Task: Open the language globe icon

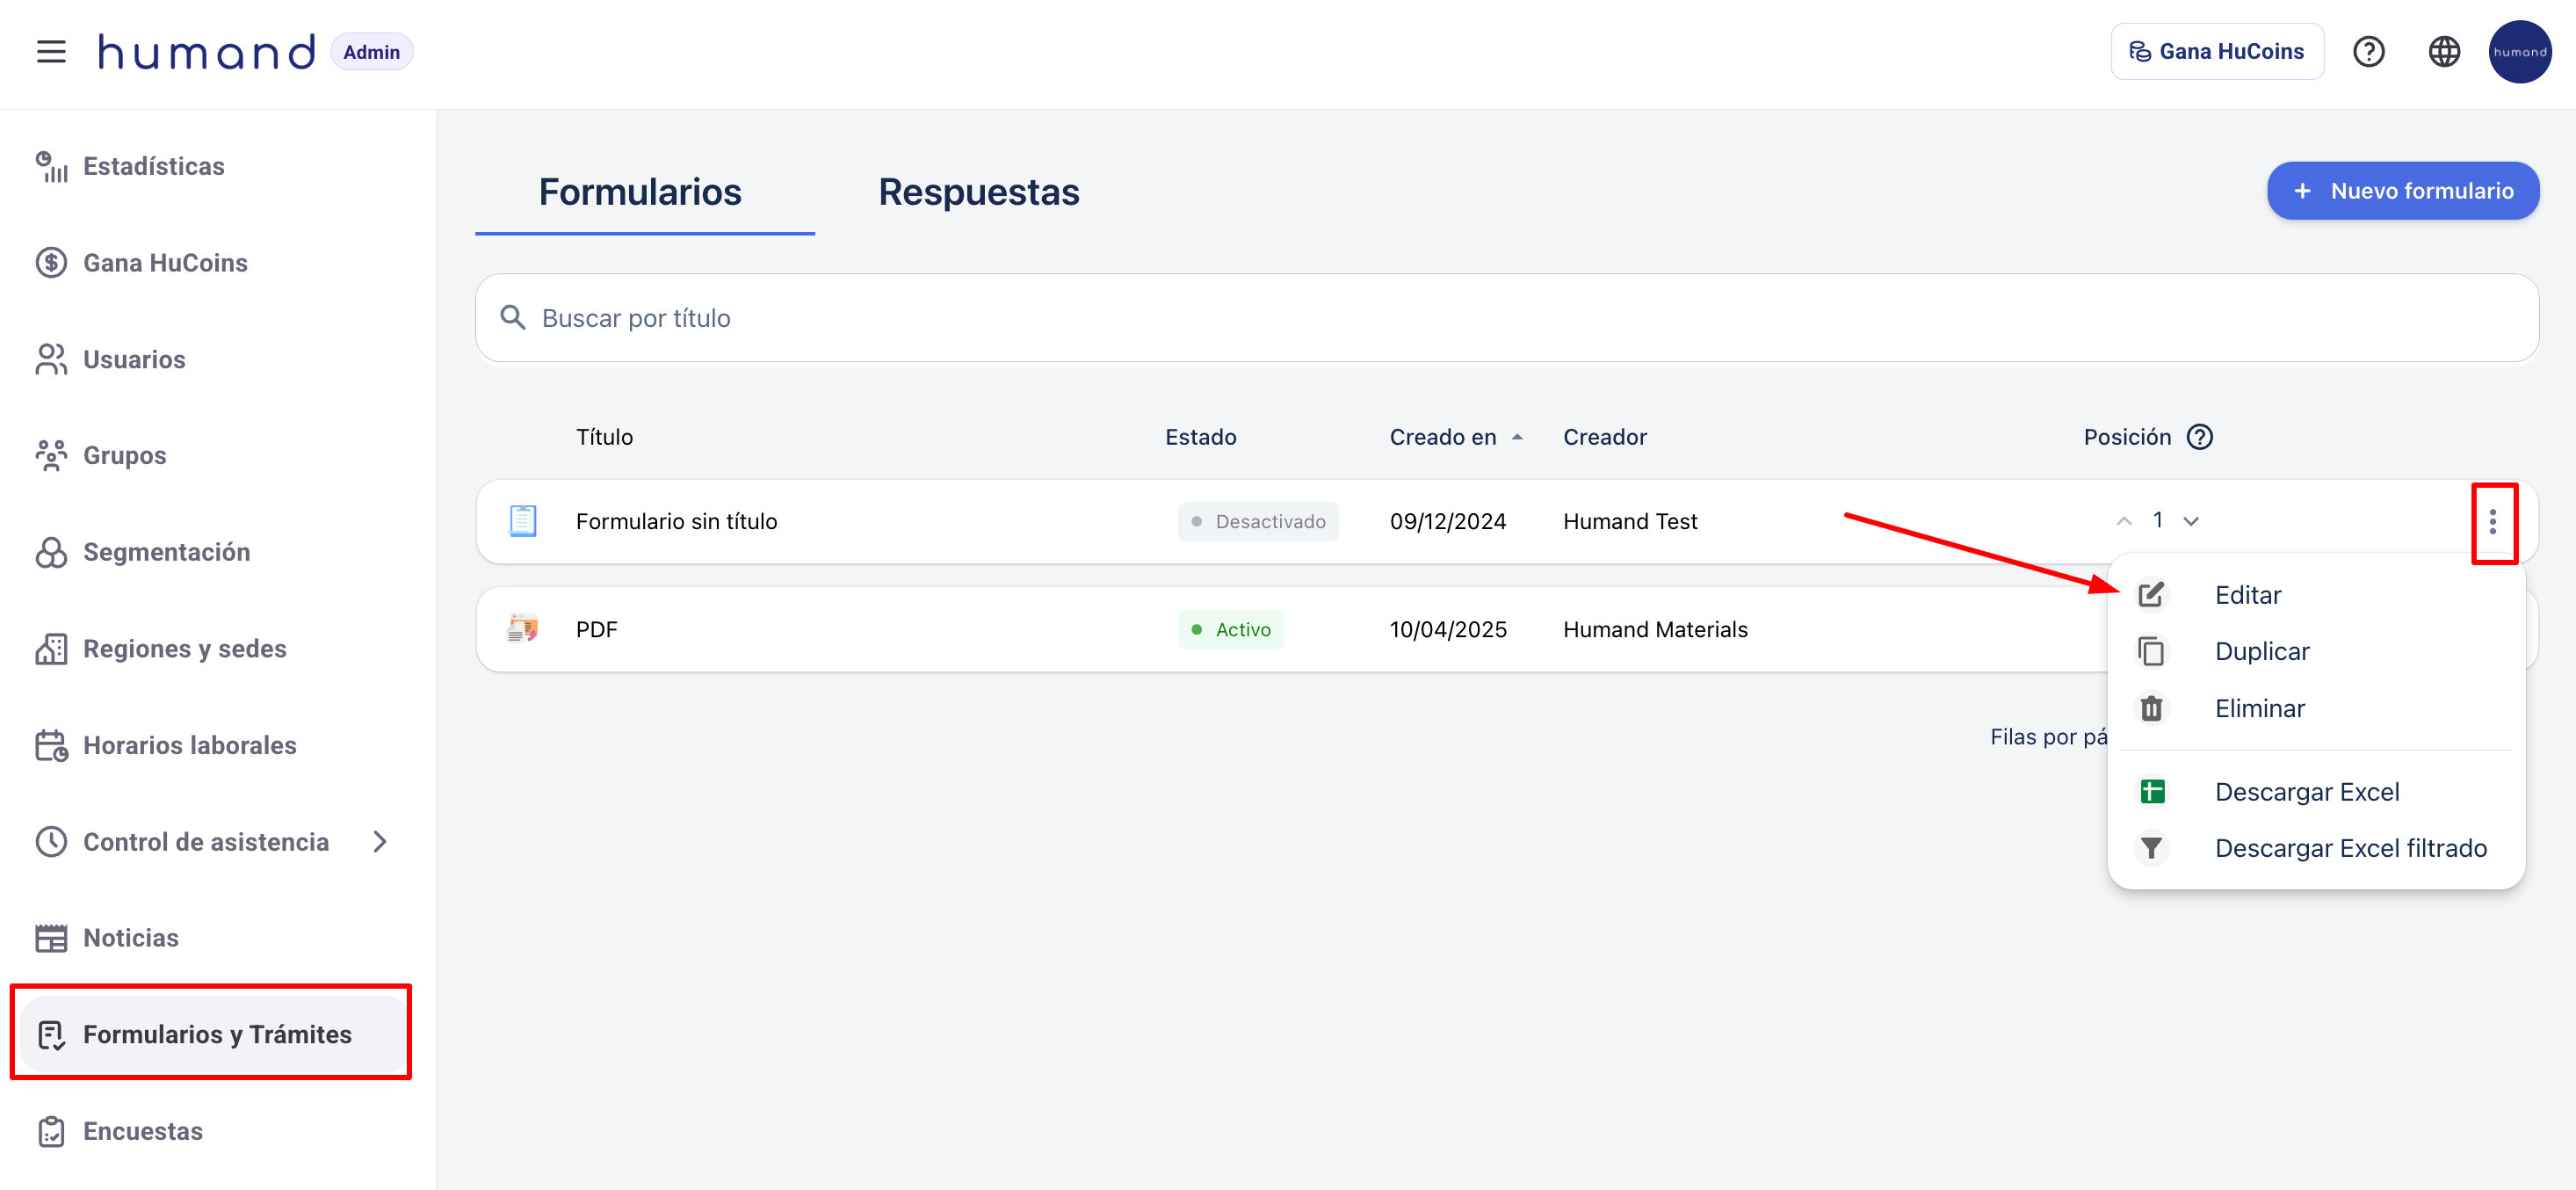Action: (2443, 51)
